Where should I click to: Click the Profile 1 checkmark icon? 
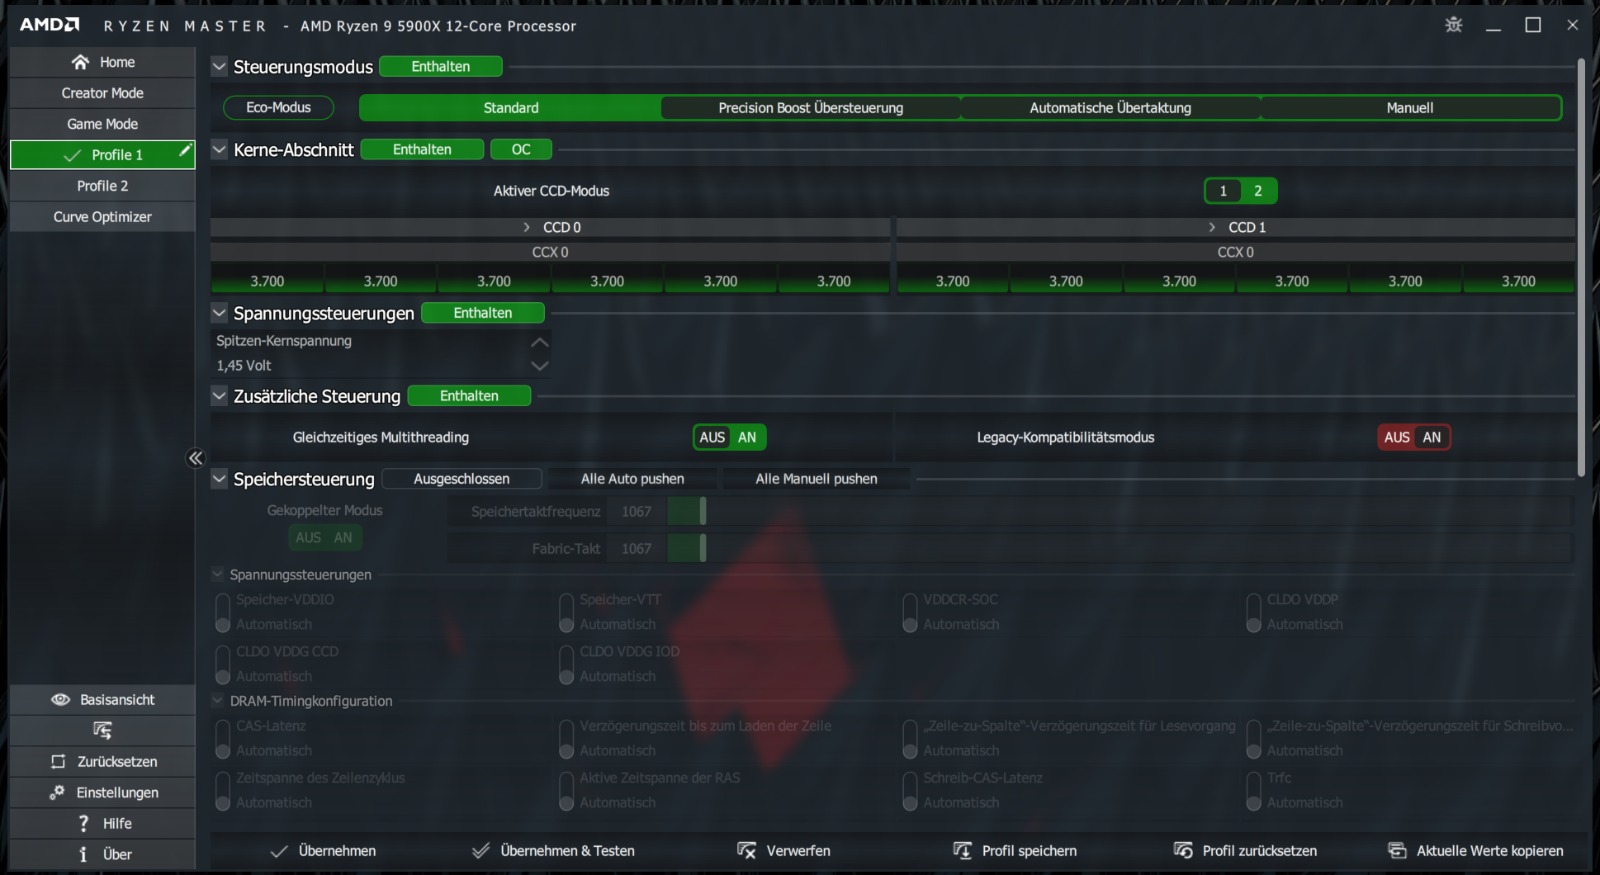[72, 155]
